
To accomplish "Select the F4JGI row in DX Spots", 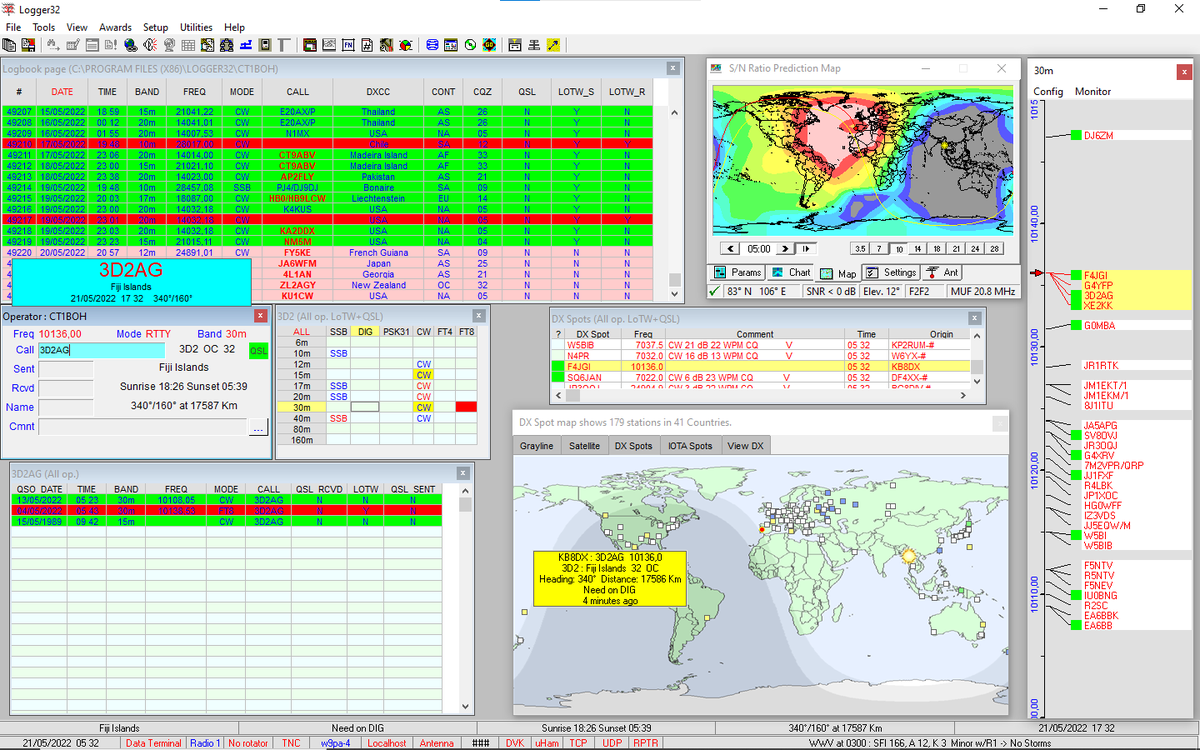I will [x=762, y=366].
